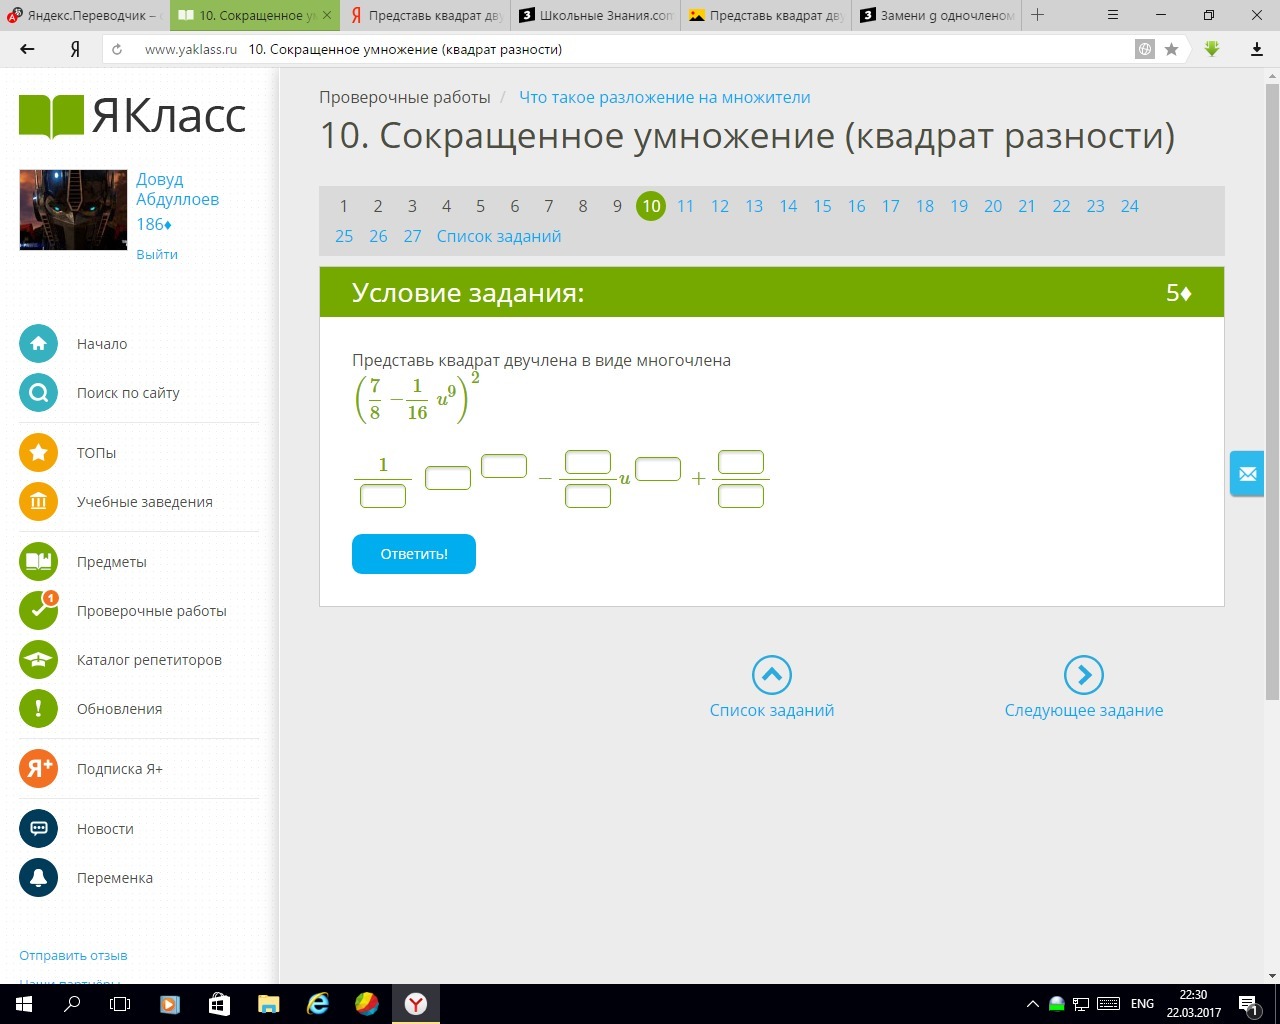Show hidden system tray icons

point(1033,1004)
